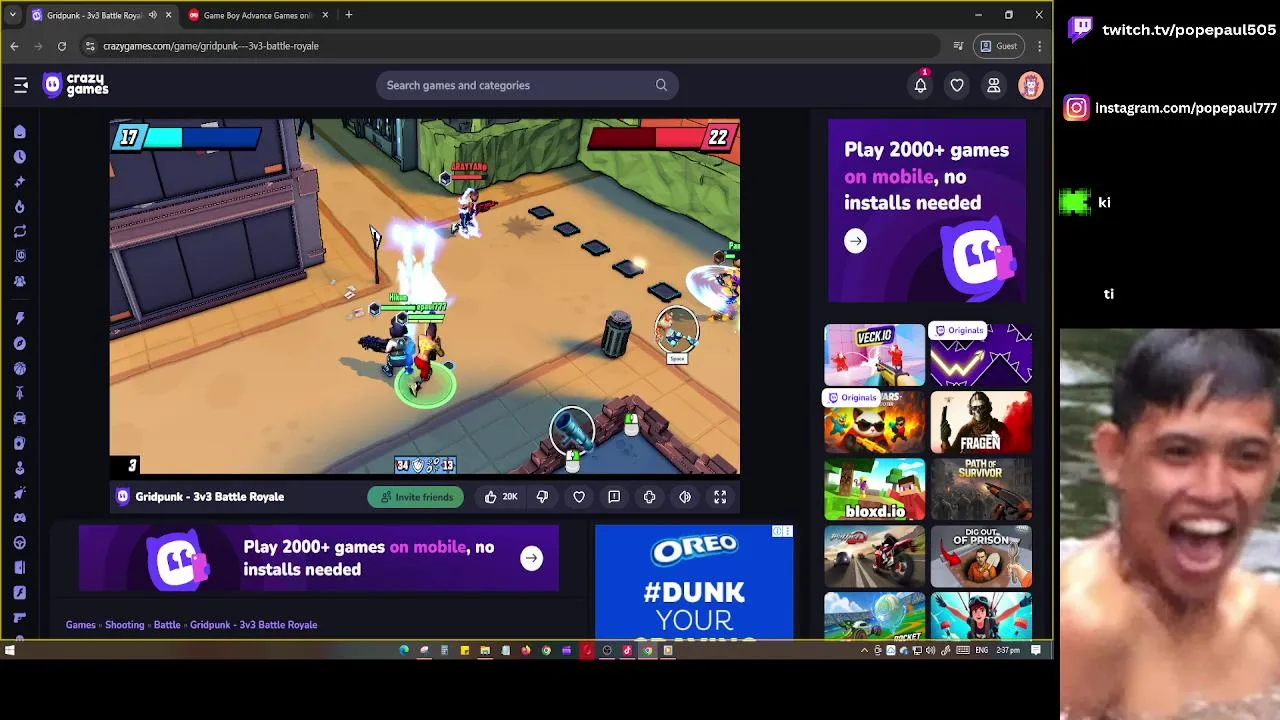Open Chrome three-dot menu
The width and height of the screenshot is (1280, 720).
pos(1040,46)
